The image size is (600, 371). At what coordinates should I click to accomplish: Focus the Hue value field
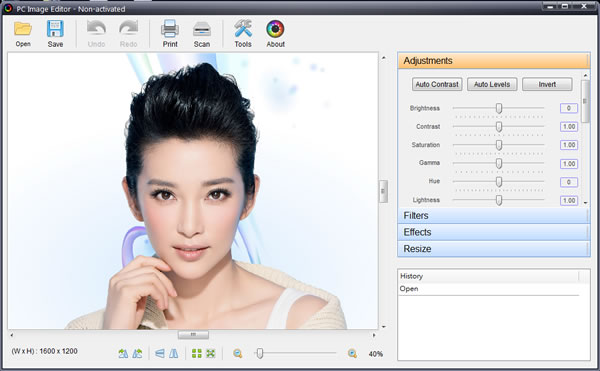(569, 182)
